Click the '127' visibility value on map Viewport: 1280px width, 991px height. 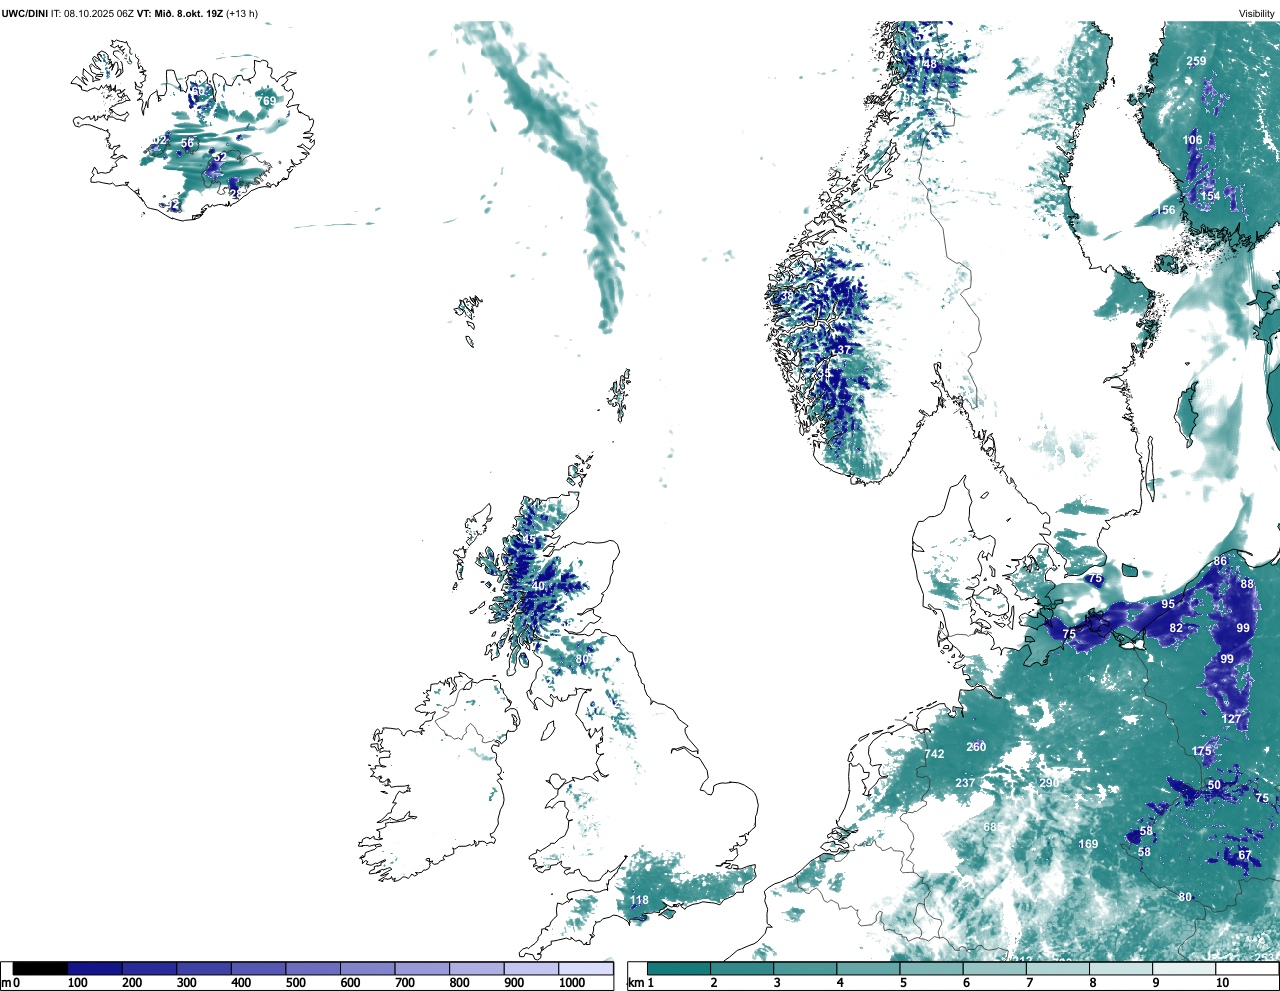coord(1231,719)
